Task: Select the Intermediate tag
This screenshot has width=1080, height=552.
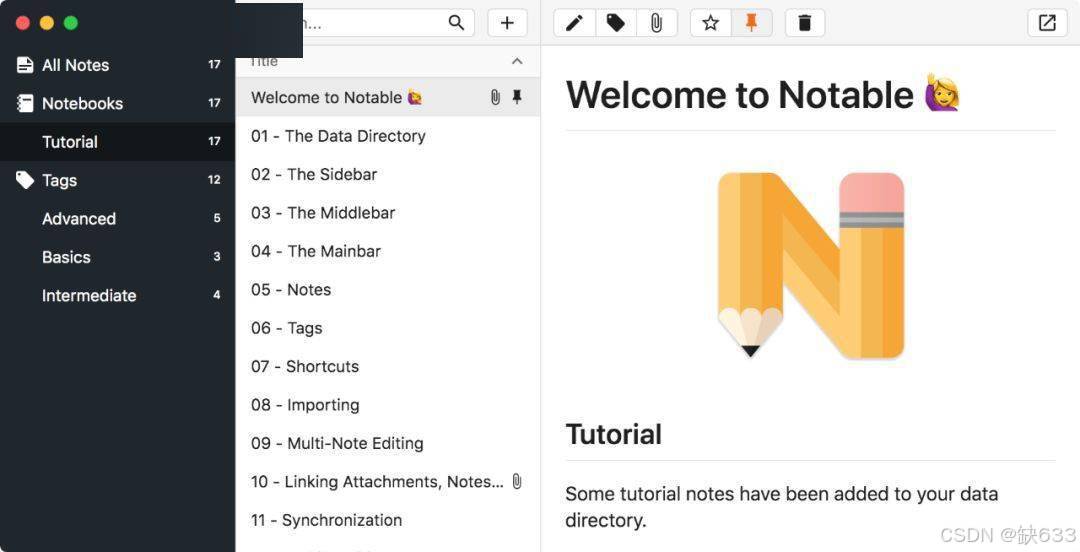Action: (x=117, y=296)
